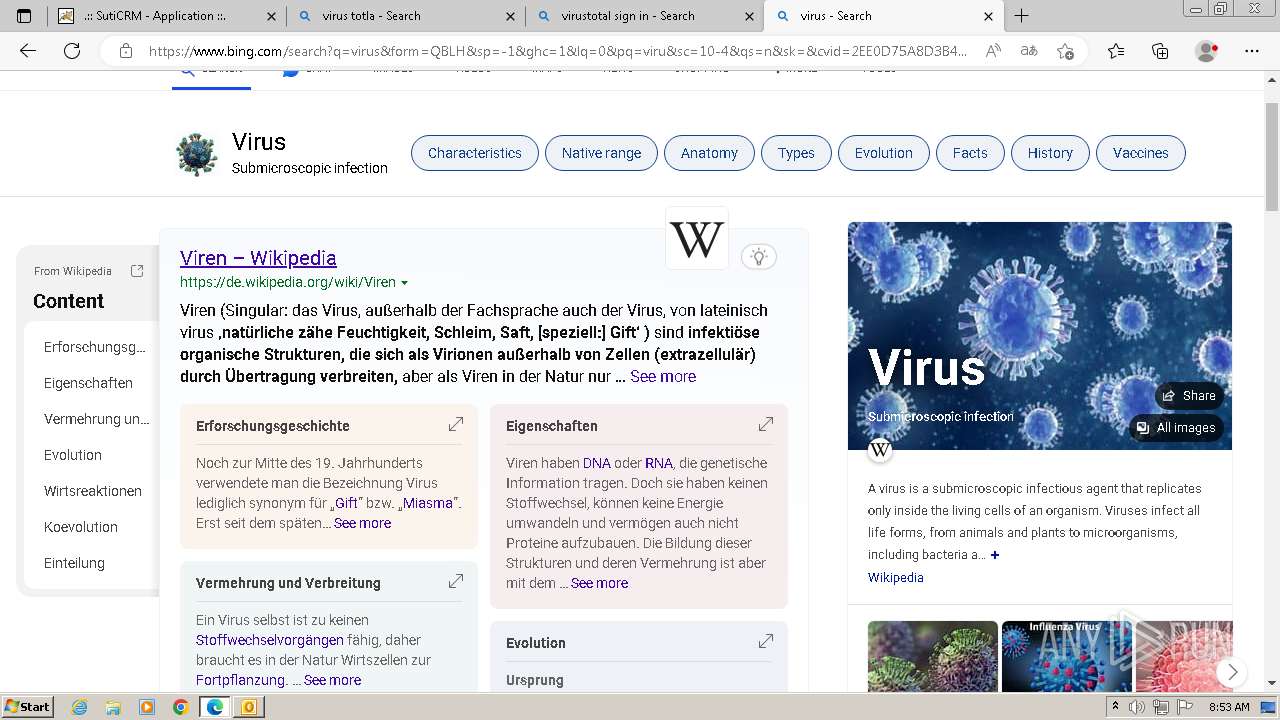Image resolution: width=1280 pixels, height=720 pixels.
Task: Open All images on the Virus panel
Action: pos(1176,427)
